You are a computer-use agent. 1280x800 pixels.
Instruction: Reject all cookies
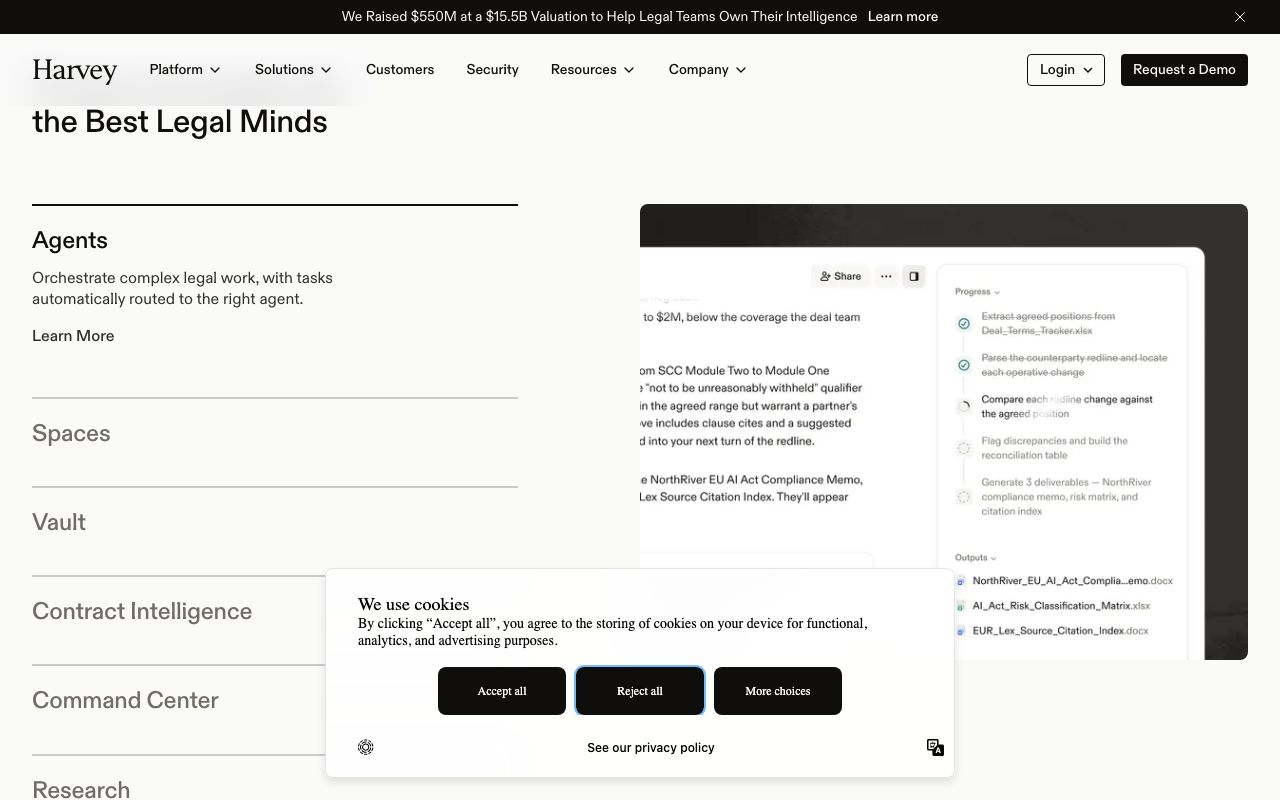coord(640,691)
